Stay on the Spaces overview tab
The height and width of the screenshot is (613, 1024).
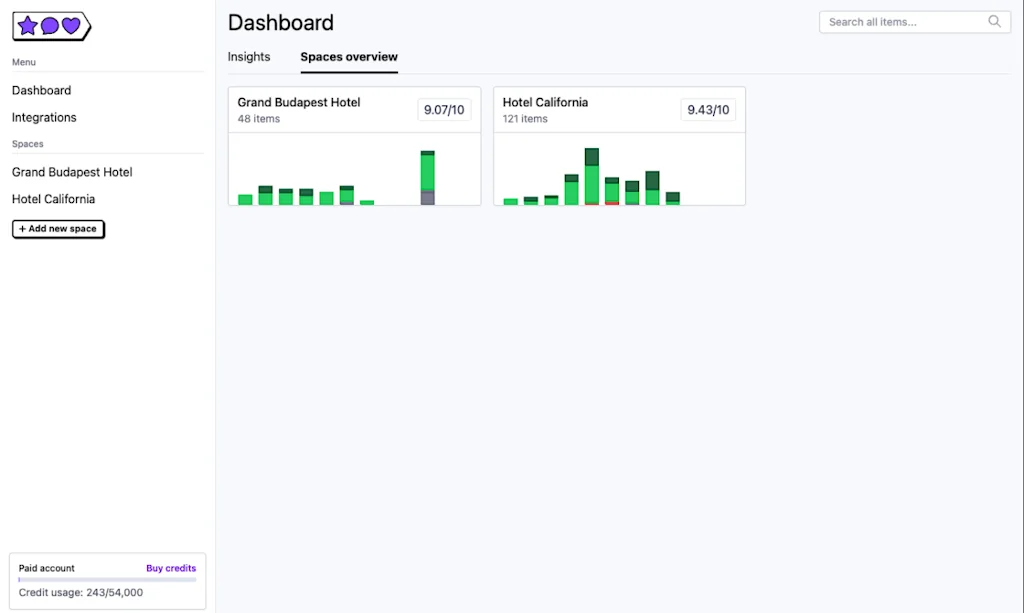click(x=348, y=57)
